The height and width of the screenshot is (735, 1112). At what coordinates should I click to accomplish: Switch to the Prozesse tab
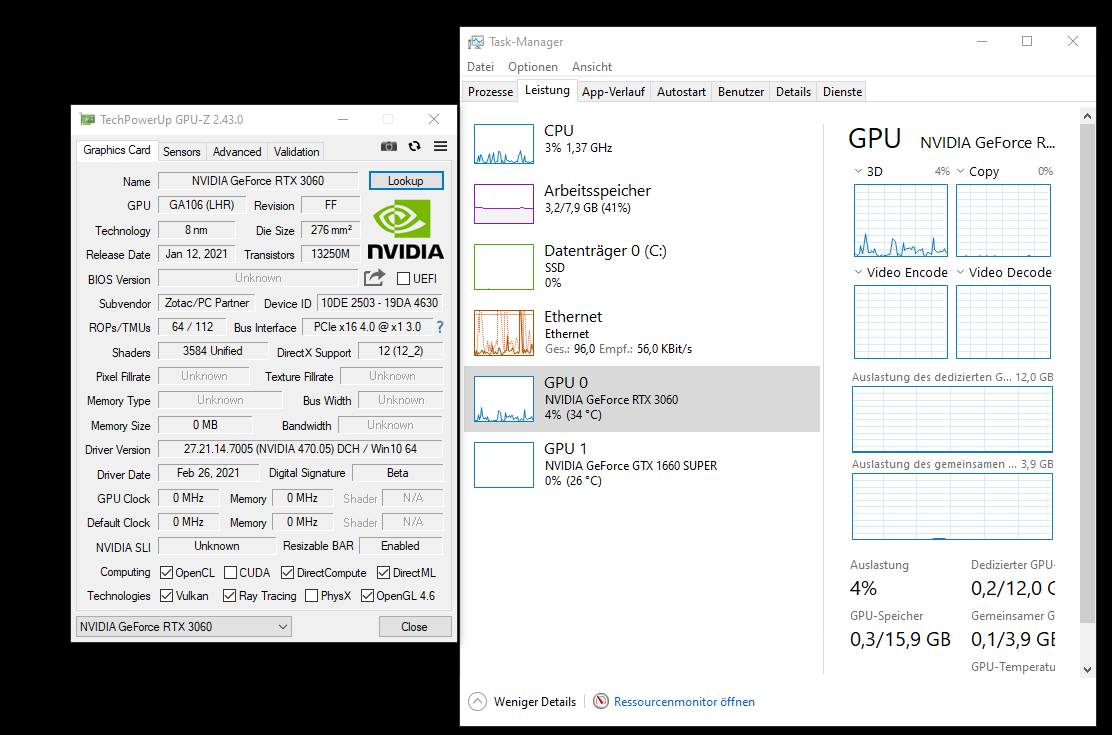(490, 92)
